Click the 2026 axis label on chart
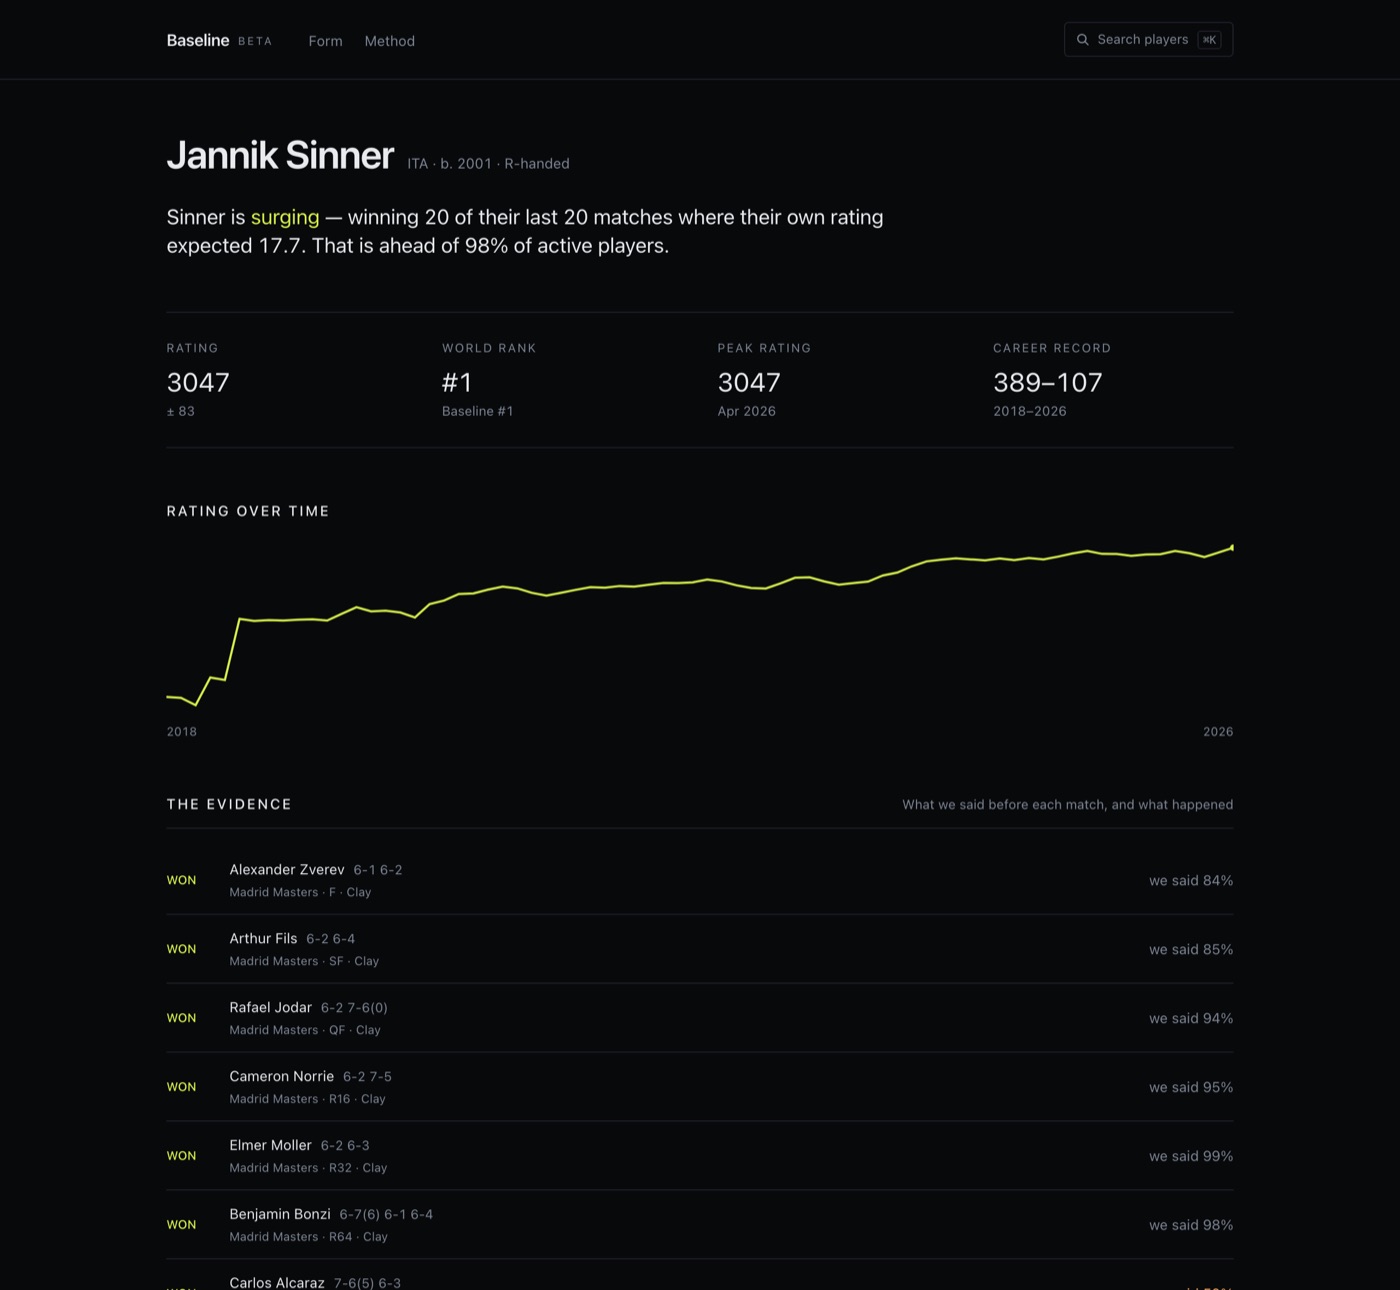The width and height of the screenshot is (1400, 1290). [1218, 732]
